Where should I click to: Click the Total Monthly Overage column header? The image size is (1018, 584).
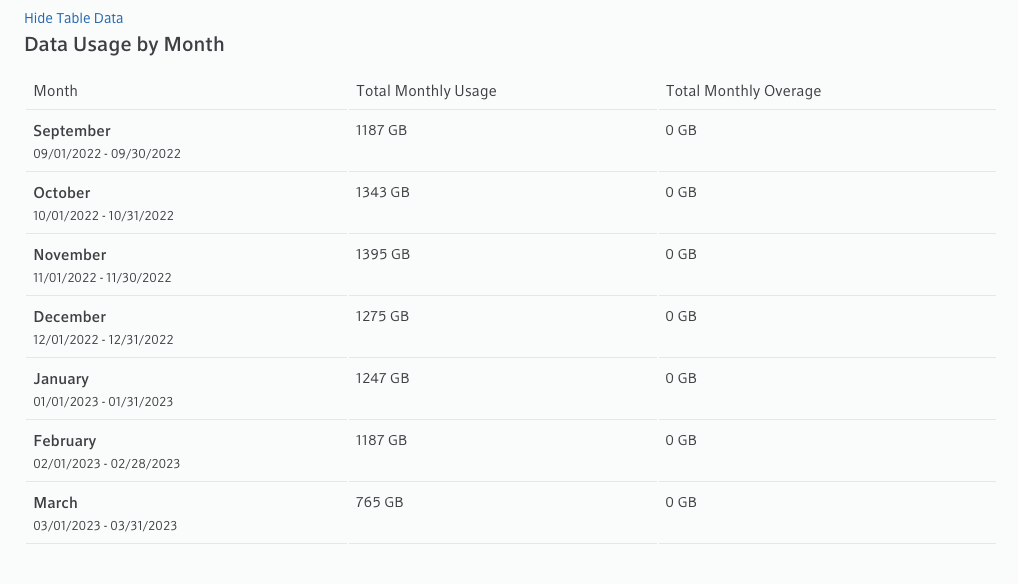pyautogui.click(x=743, y=91)
